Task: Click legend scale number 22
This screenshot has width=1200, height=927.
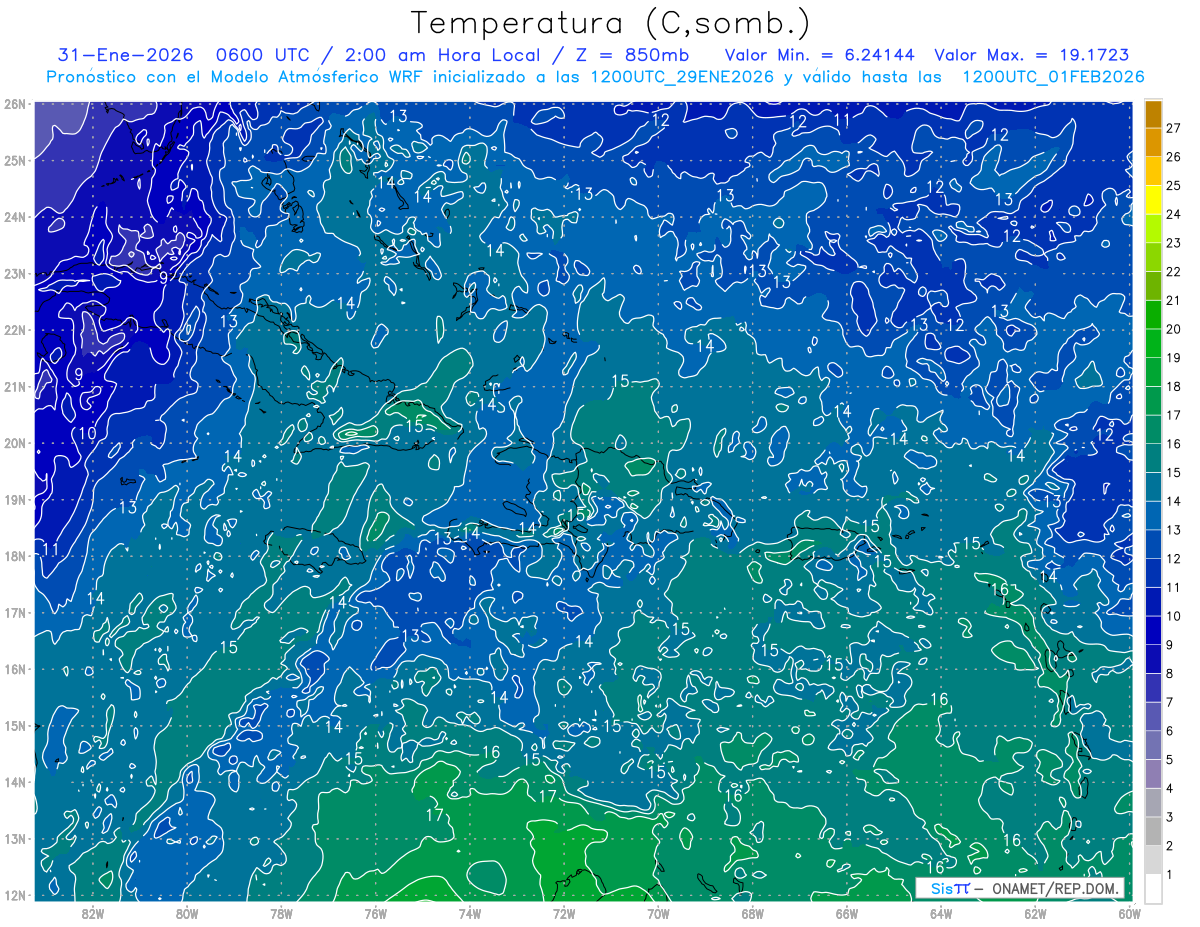Action: point(1174,271)
